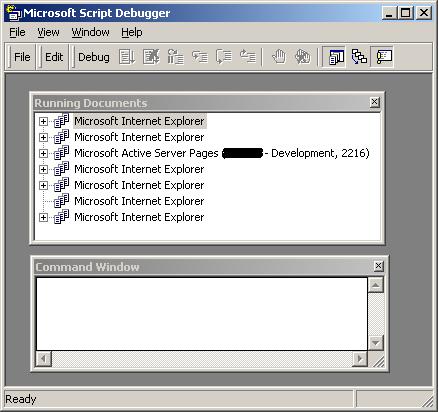Open the View menu
The height and width of the screenshot is (412, 438).
48,32
